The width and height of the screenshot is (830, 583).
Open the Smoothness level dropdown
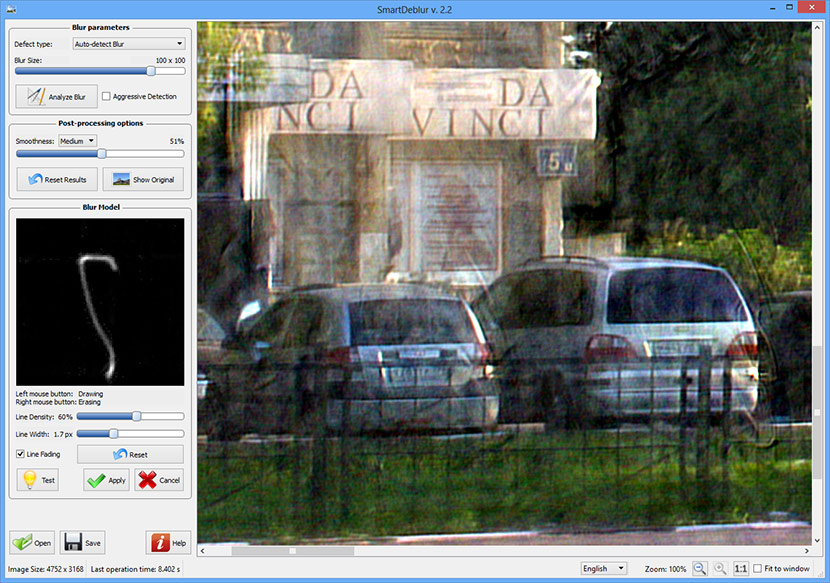(x=77, y=141)
